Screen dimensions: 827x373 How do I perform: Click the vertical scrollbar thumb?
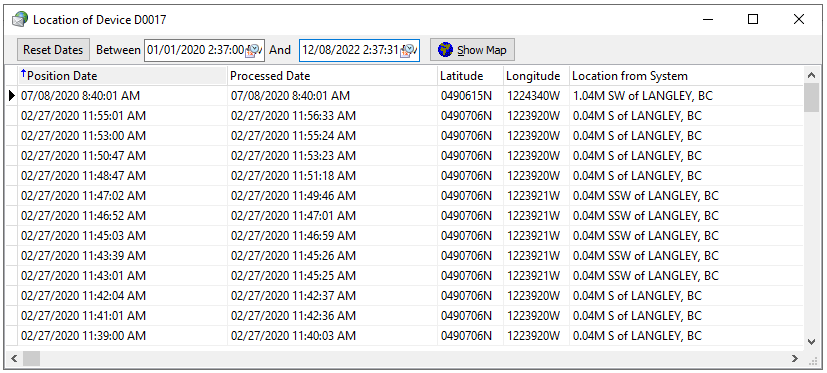(x=812, y=98)
